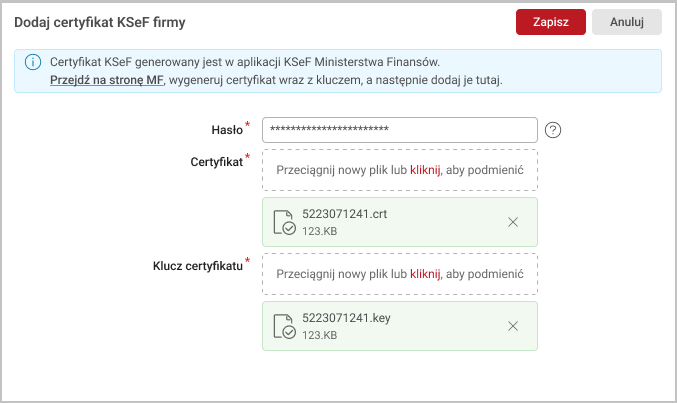Focus the Hasło password field
Screen dimensions: 677x403
pos(399,130)
